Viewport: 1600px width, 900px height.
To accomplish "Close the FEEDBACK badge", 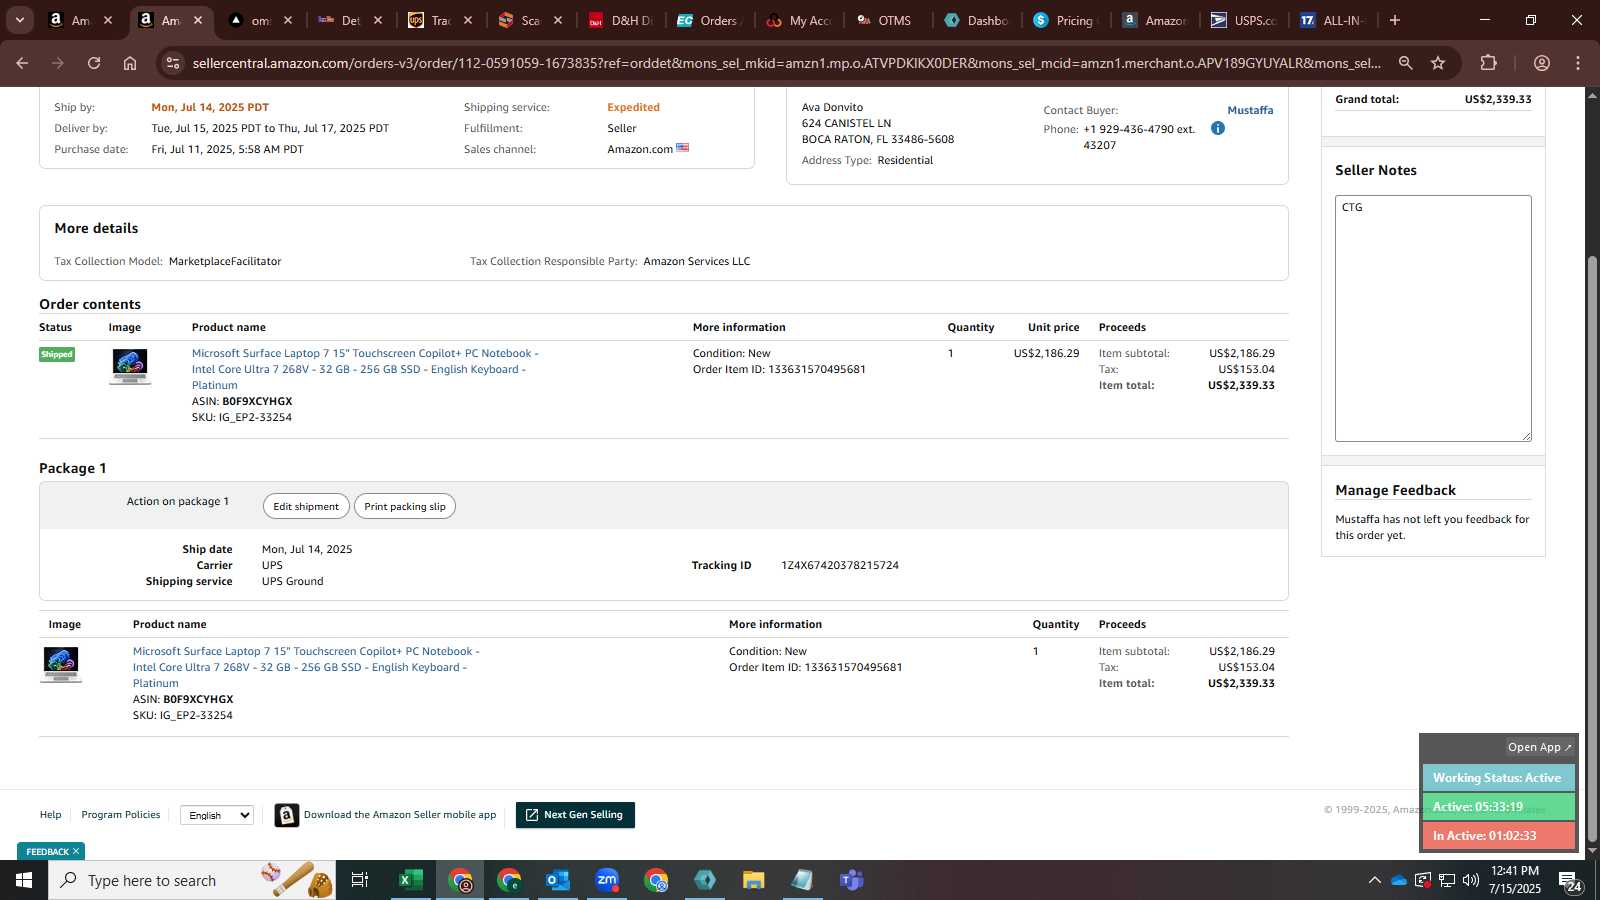I will (x=76, y=851).
